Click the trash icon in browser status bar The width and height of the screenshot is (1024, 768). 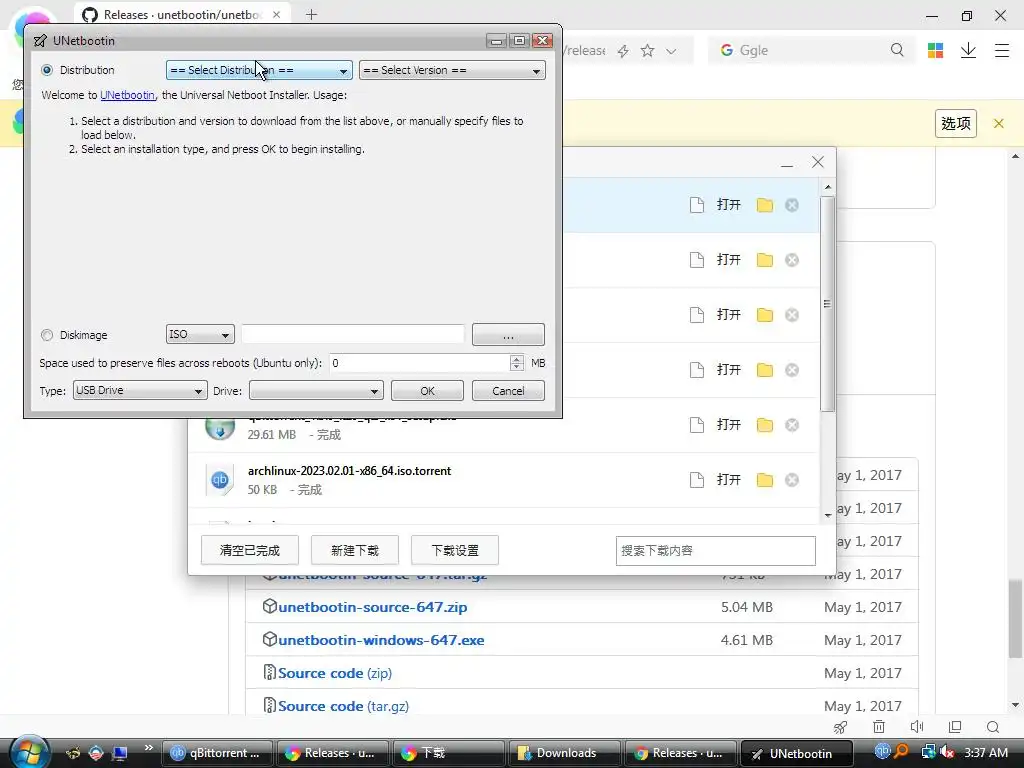[879, 727]
